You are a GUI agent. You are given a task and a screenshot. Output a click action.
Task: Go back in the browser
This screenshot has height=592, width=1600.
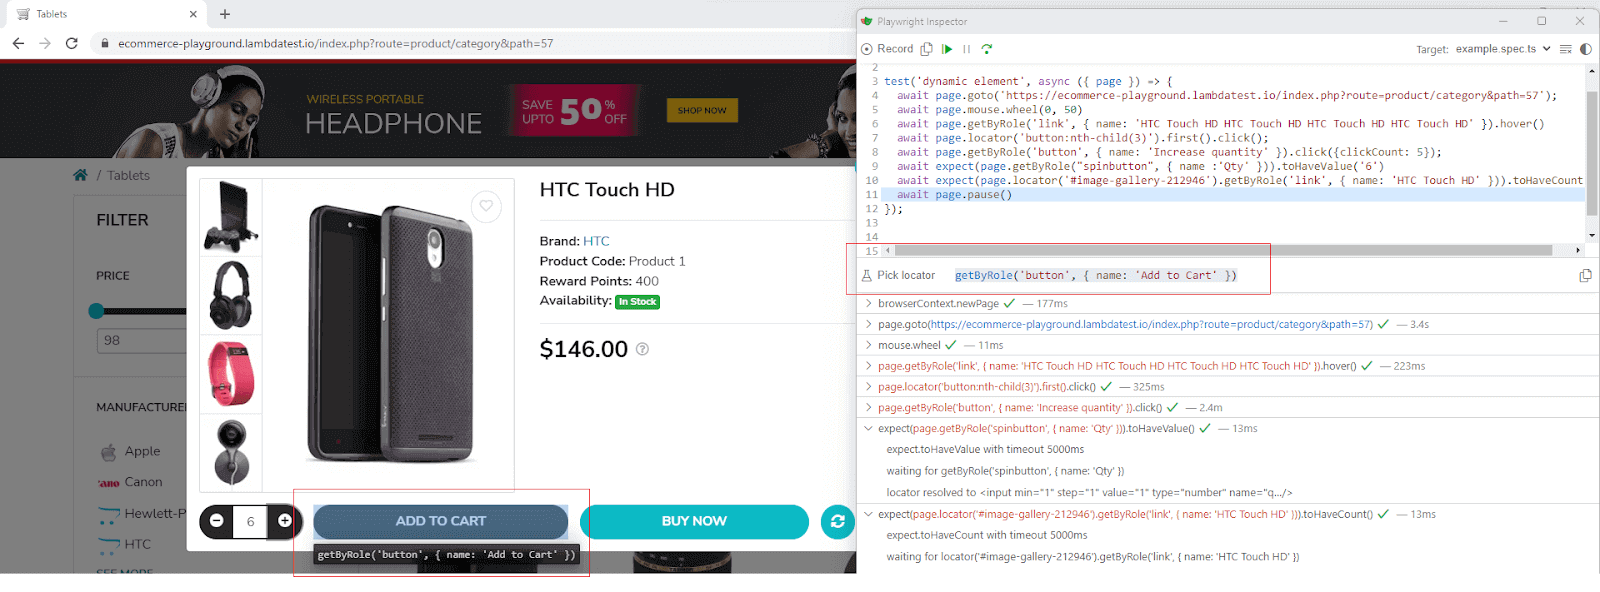(18, 43)
